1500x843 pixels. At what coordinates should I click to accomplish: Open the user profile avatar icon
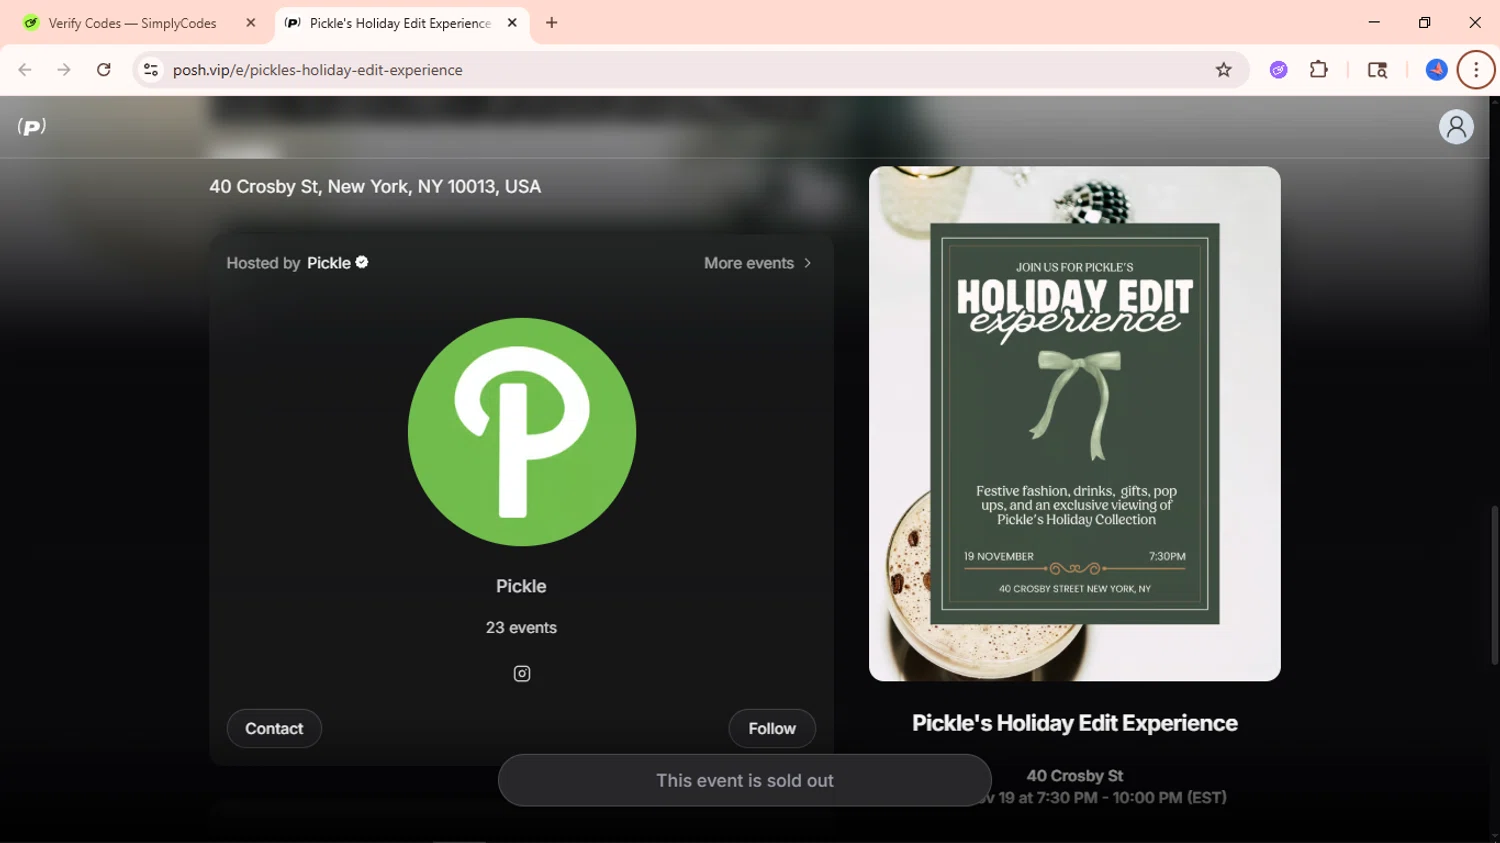1456,127
